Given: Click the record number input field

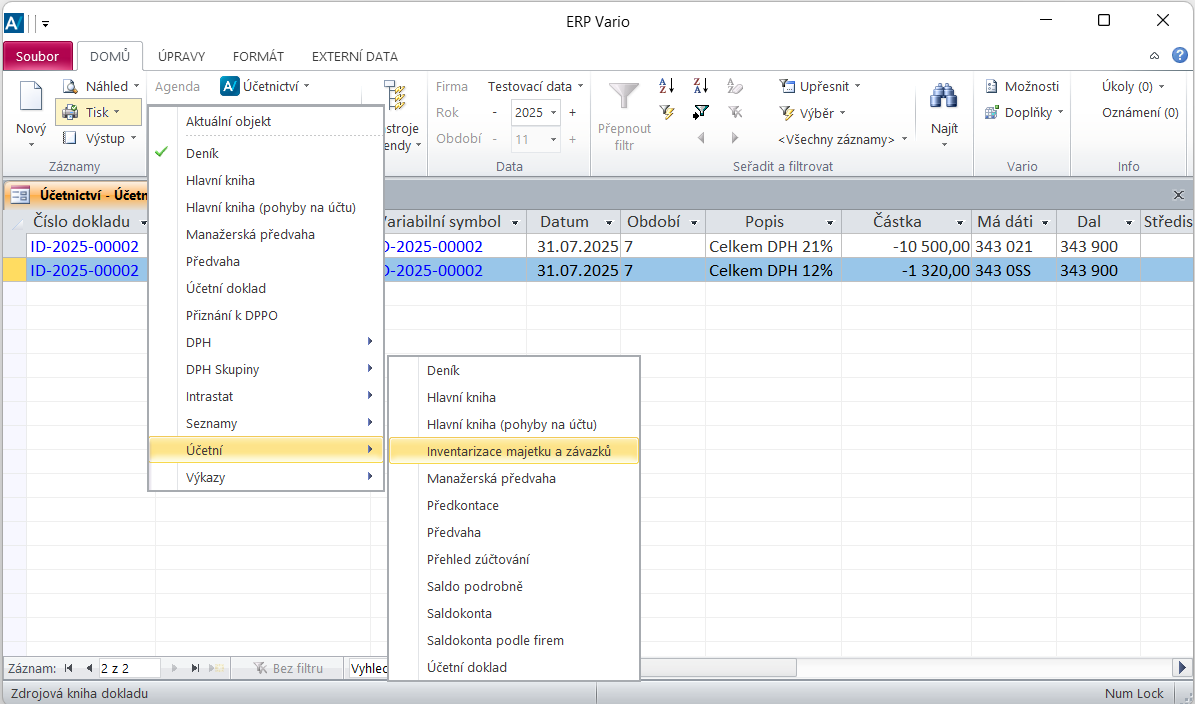Looking at the screenshot, I should coord(127,668).
